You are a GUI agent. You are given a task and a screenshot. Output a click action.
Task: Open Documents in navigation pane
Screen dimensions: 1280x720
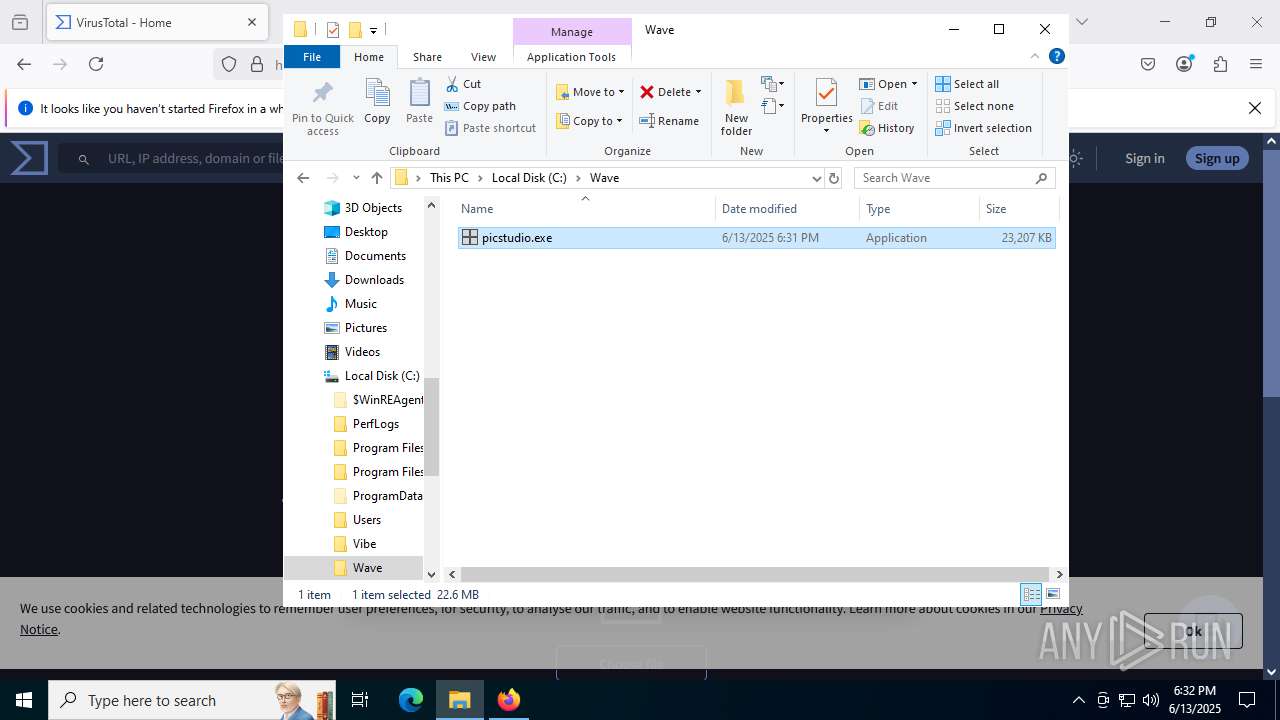pos(375,256)
